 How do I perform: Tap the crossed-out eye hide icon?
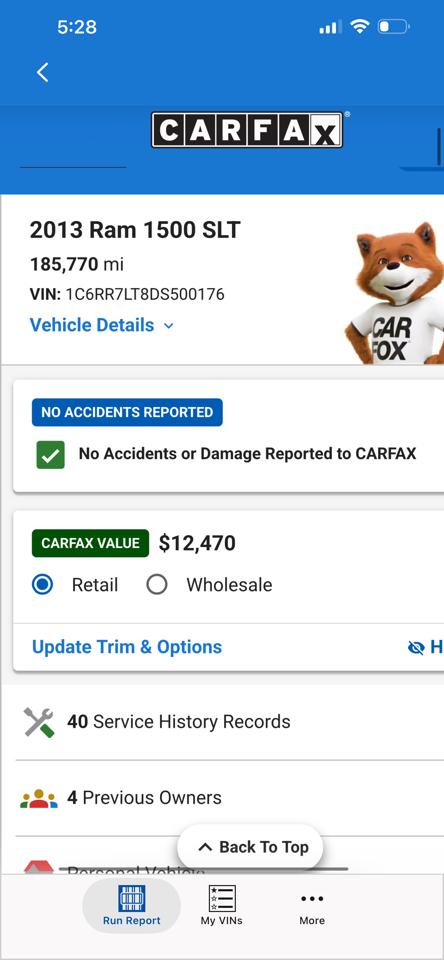(416, 647)
